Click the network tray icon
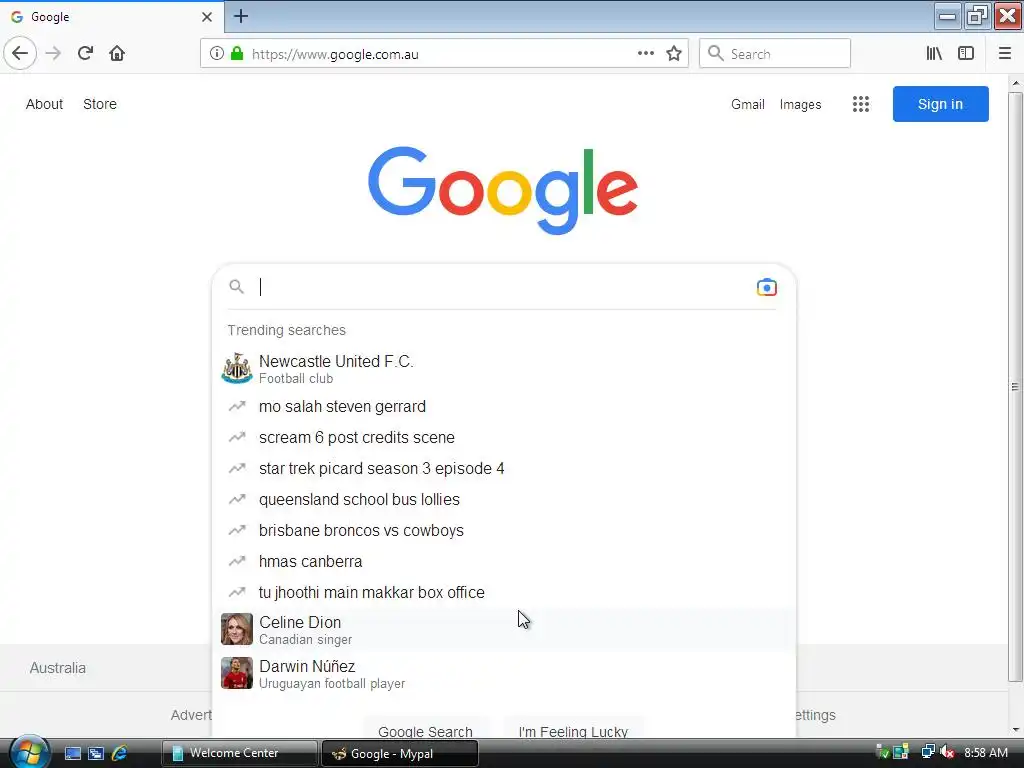The height and width of the screenshot is (768, 1024). 927,753
